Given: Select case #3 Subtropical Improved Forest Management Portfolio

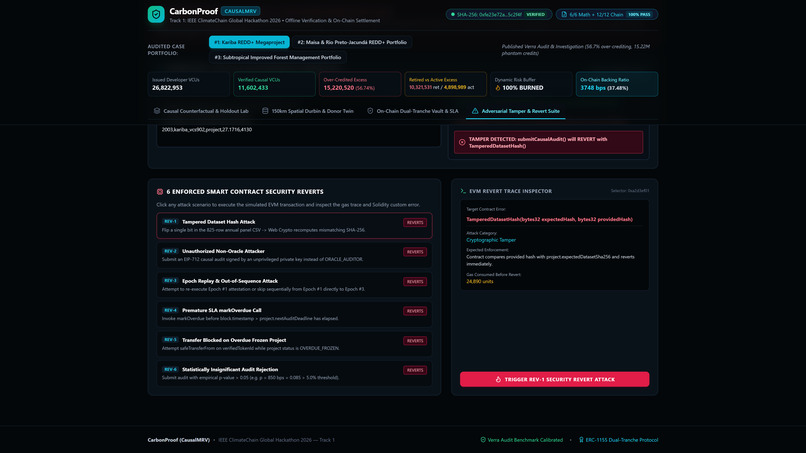Looking at the screenshot, I should click(278, 58).
